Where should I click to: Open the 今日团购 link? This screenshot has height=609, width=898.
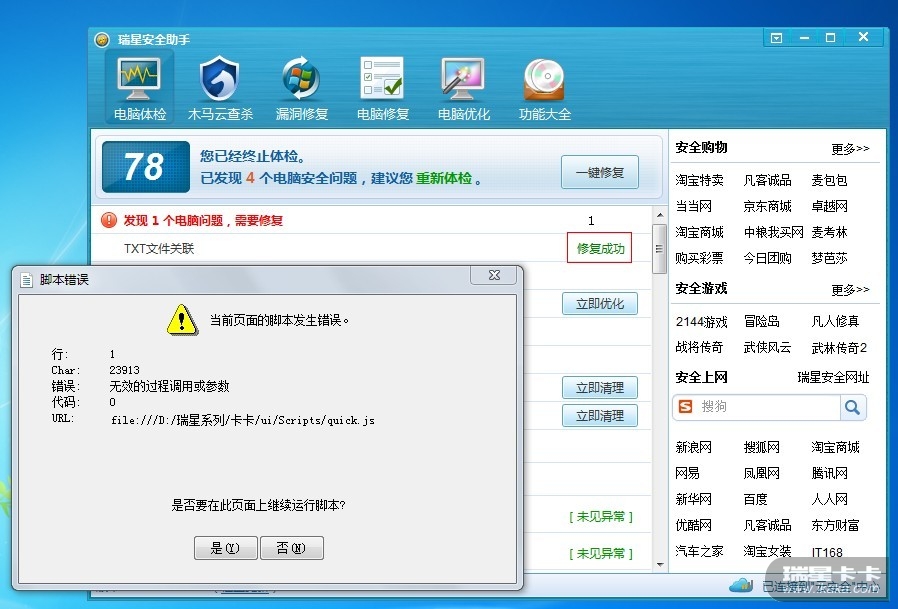pyautogui.click(x=767, y=258)
